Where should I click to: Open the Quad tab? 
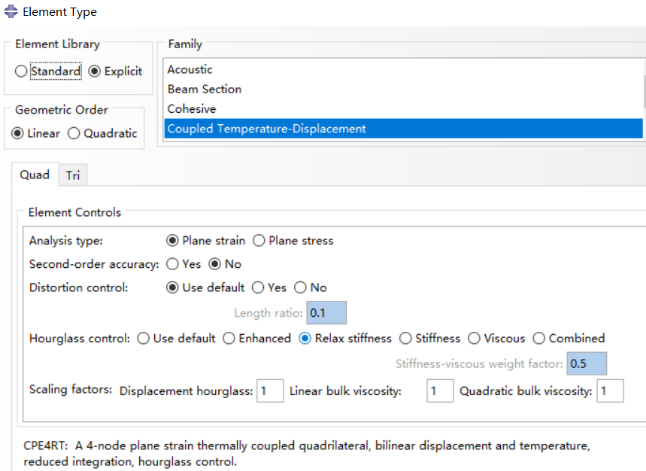tap(35, 175)
